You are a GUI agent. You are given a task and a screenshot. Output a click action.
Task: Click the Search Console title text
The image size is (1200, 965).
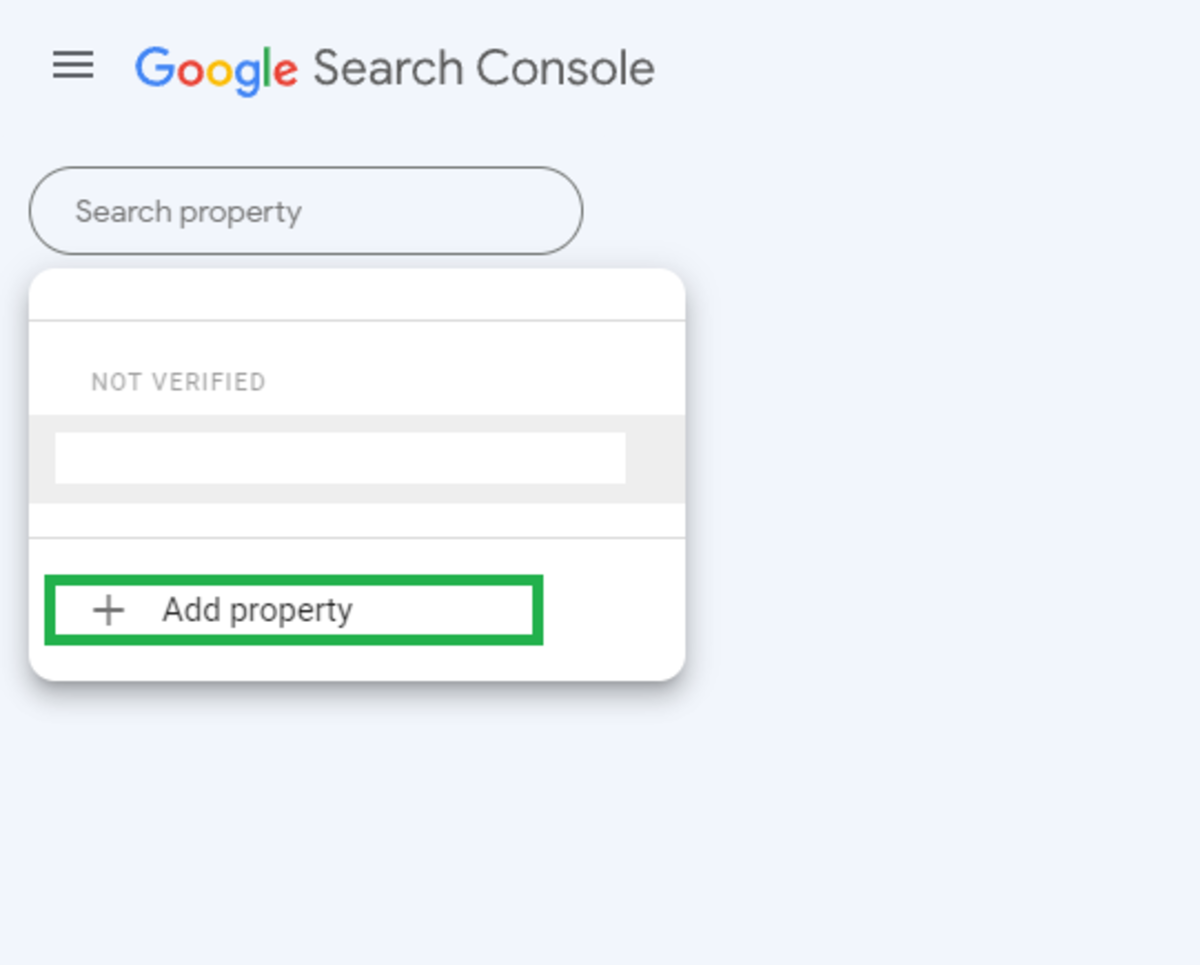(x=480, y=67)
